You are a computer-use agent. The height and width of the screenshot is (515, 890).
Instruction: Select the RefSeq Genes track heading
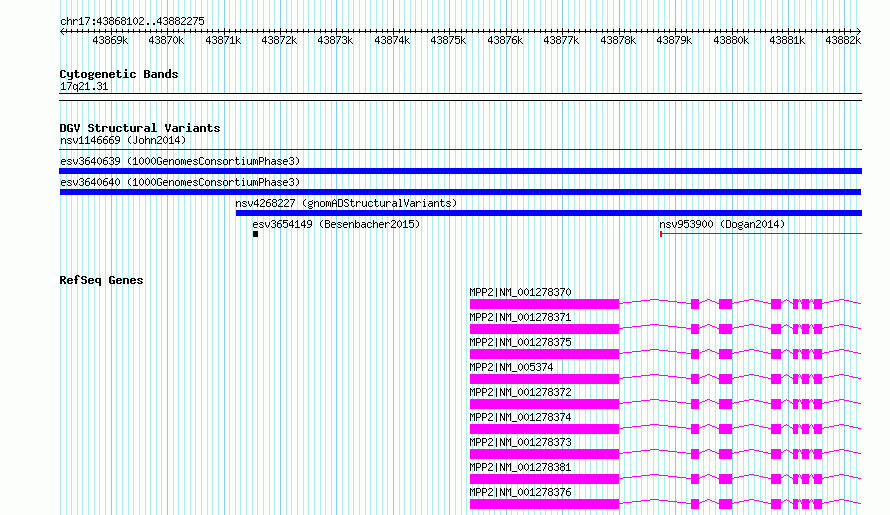[101, 280]
